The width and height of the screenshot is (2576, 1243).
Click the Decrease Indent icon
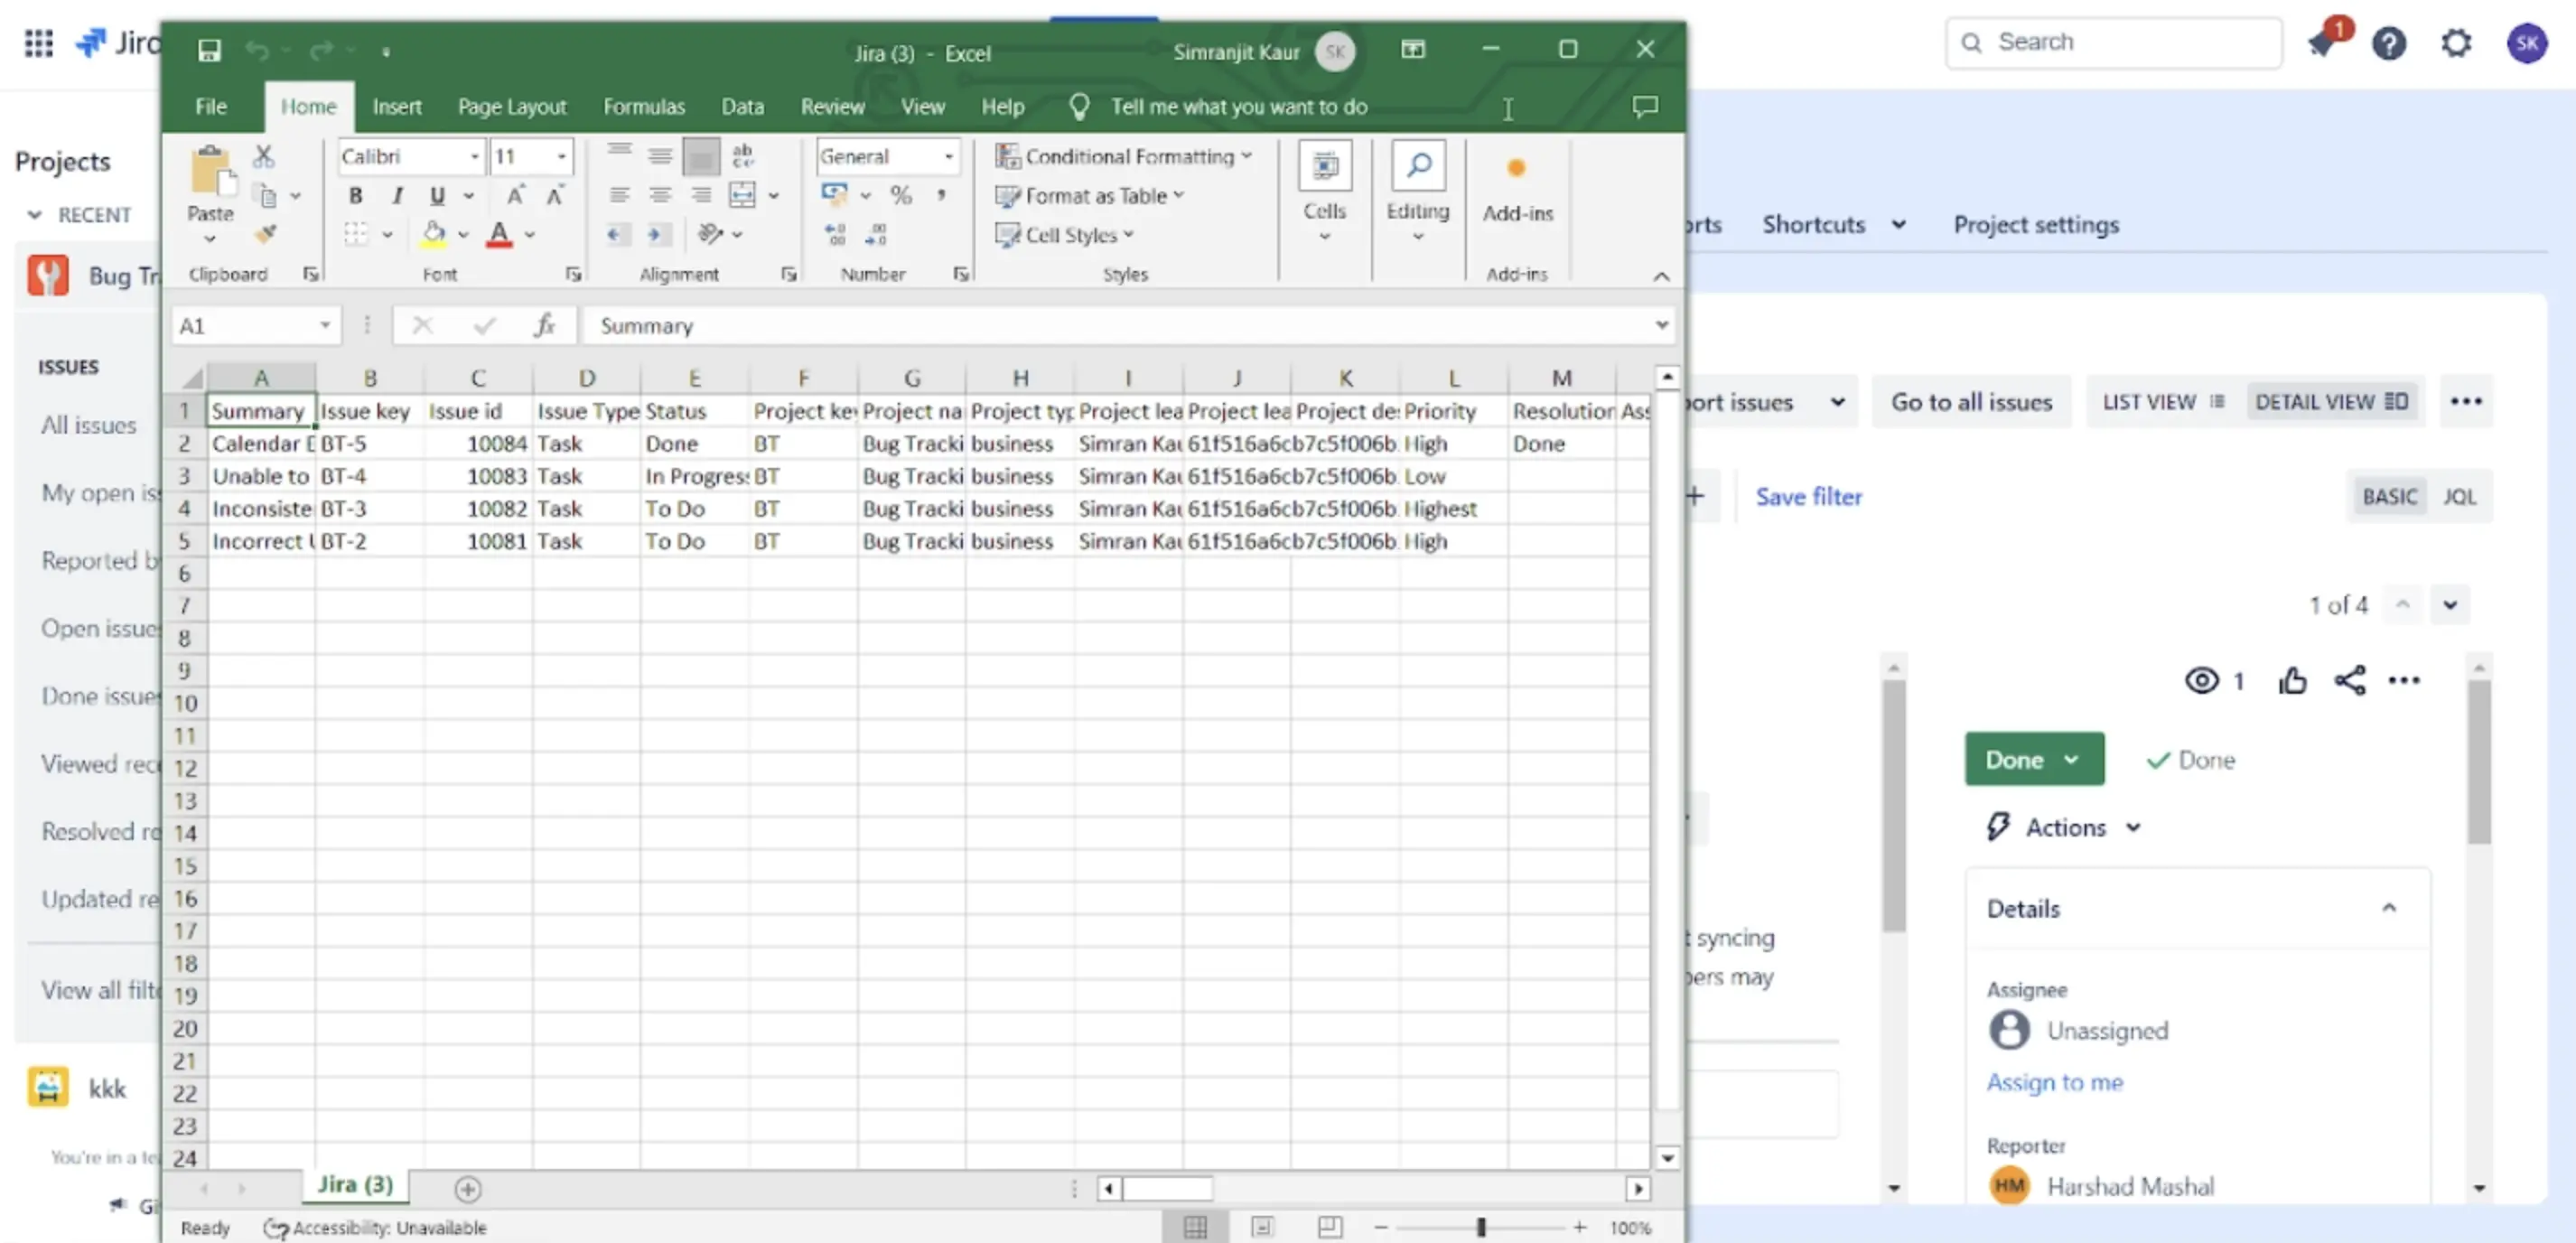coord(617,234)
